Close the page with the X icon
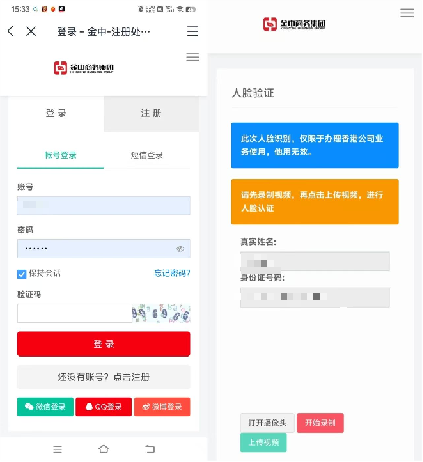423x462 pixels. coord(31,31)
